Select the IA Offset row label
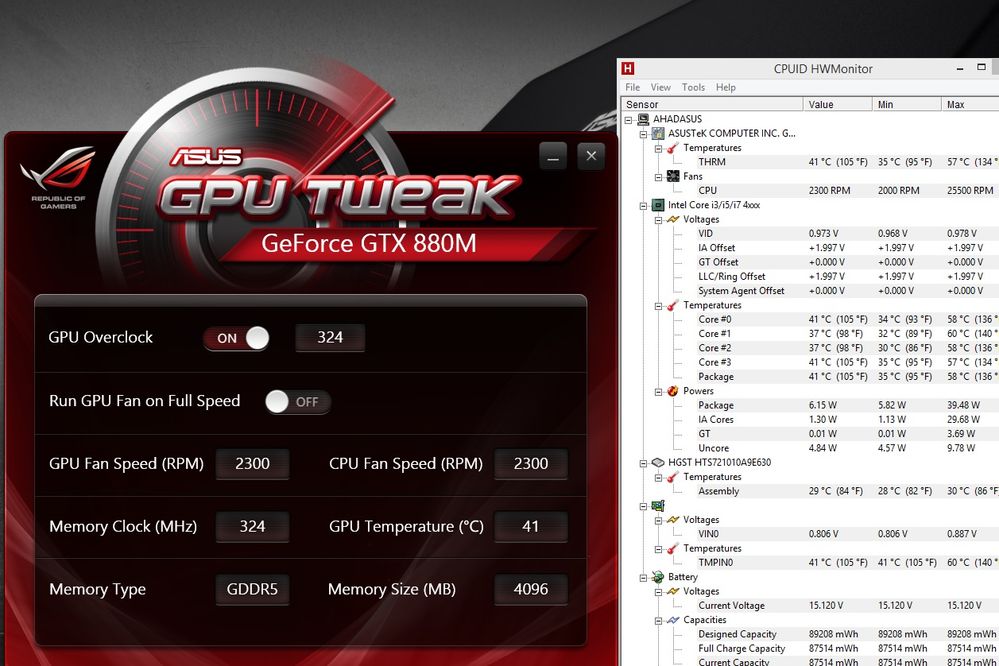 pyautogui.click(x=717, y=248)
